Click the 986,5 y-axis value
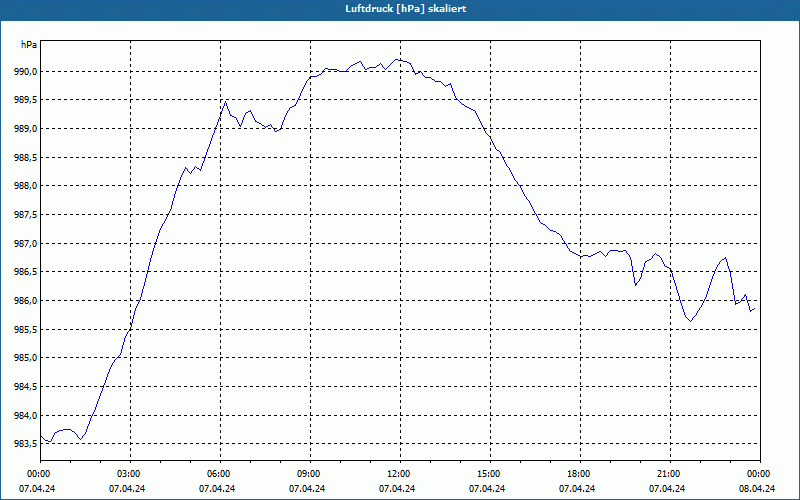The height and width of the screenshot is (500, 800). [26, 272]
